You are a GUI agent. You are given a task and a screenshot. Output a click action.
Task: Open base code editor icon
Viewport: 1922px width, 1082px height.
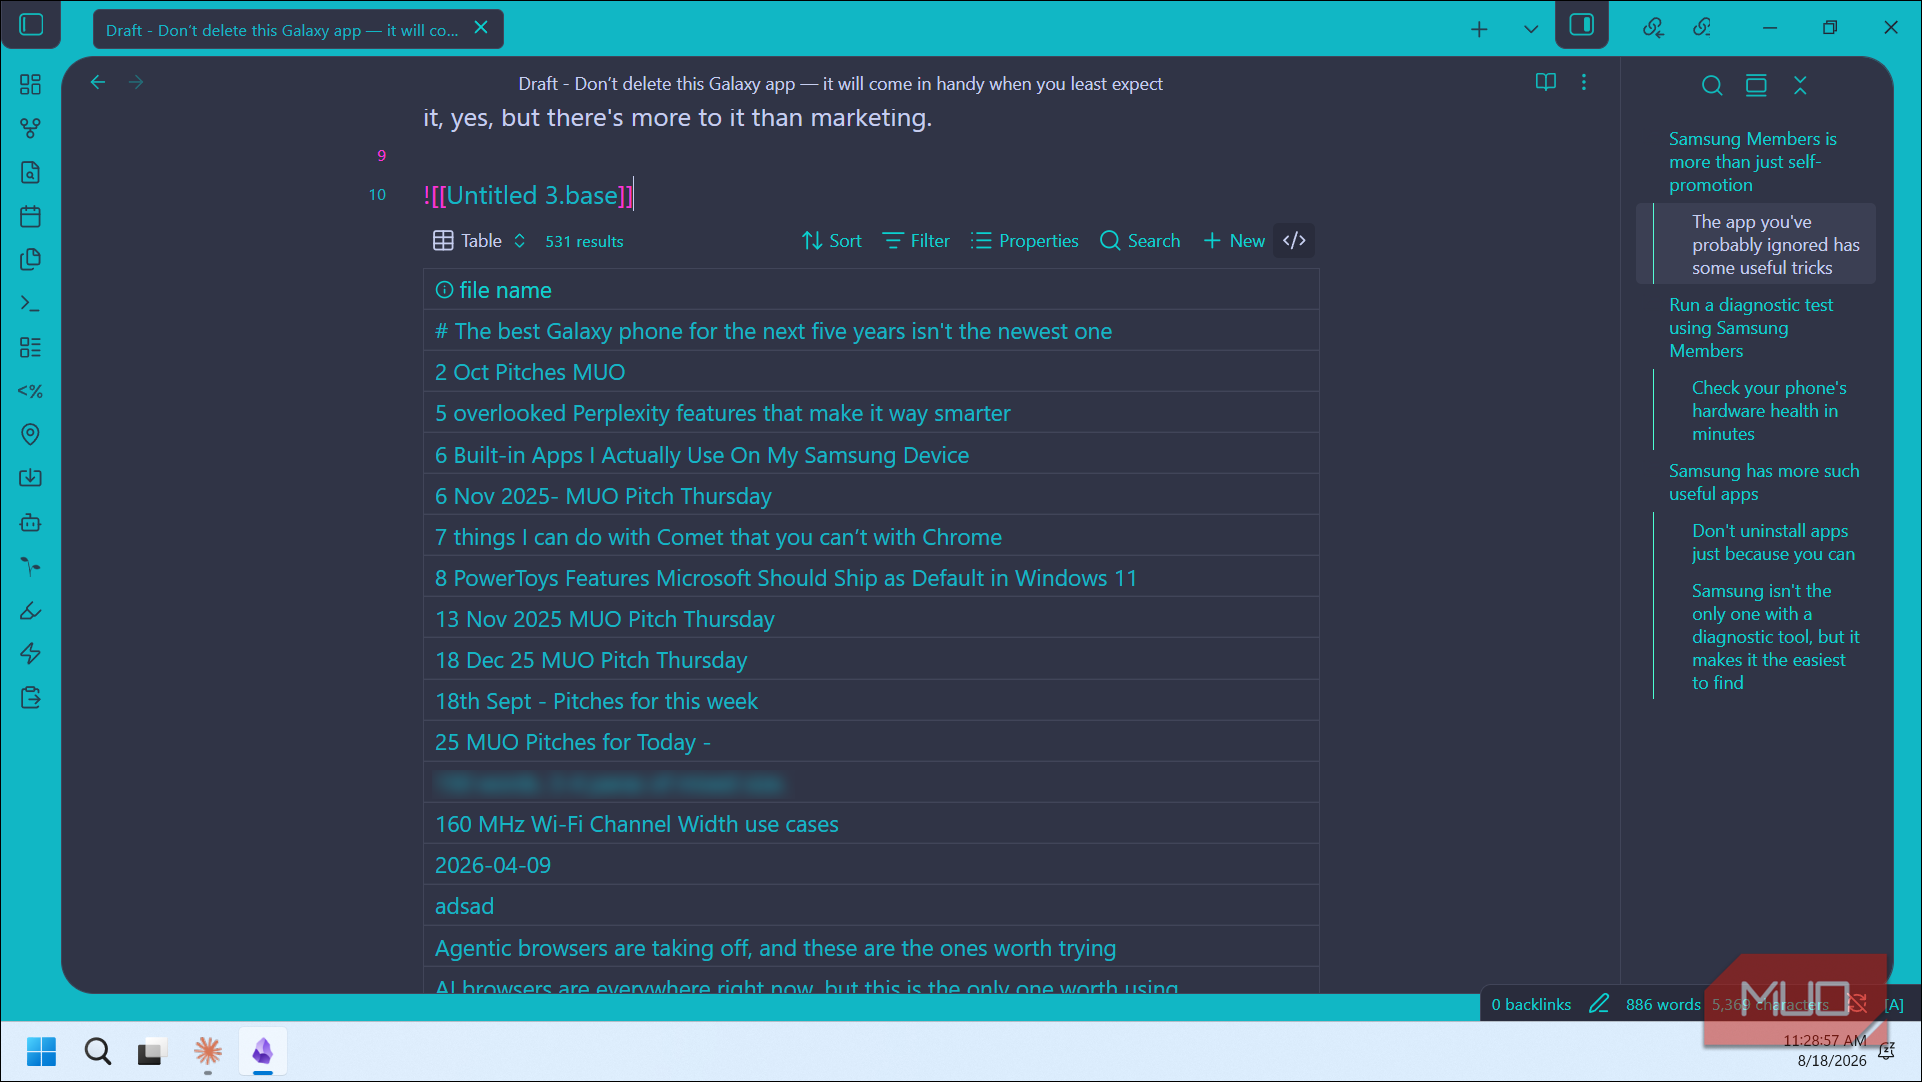point(1294,241)
